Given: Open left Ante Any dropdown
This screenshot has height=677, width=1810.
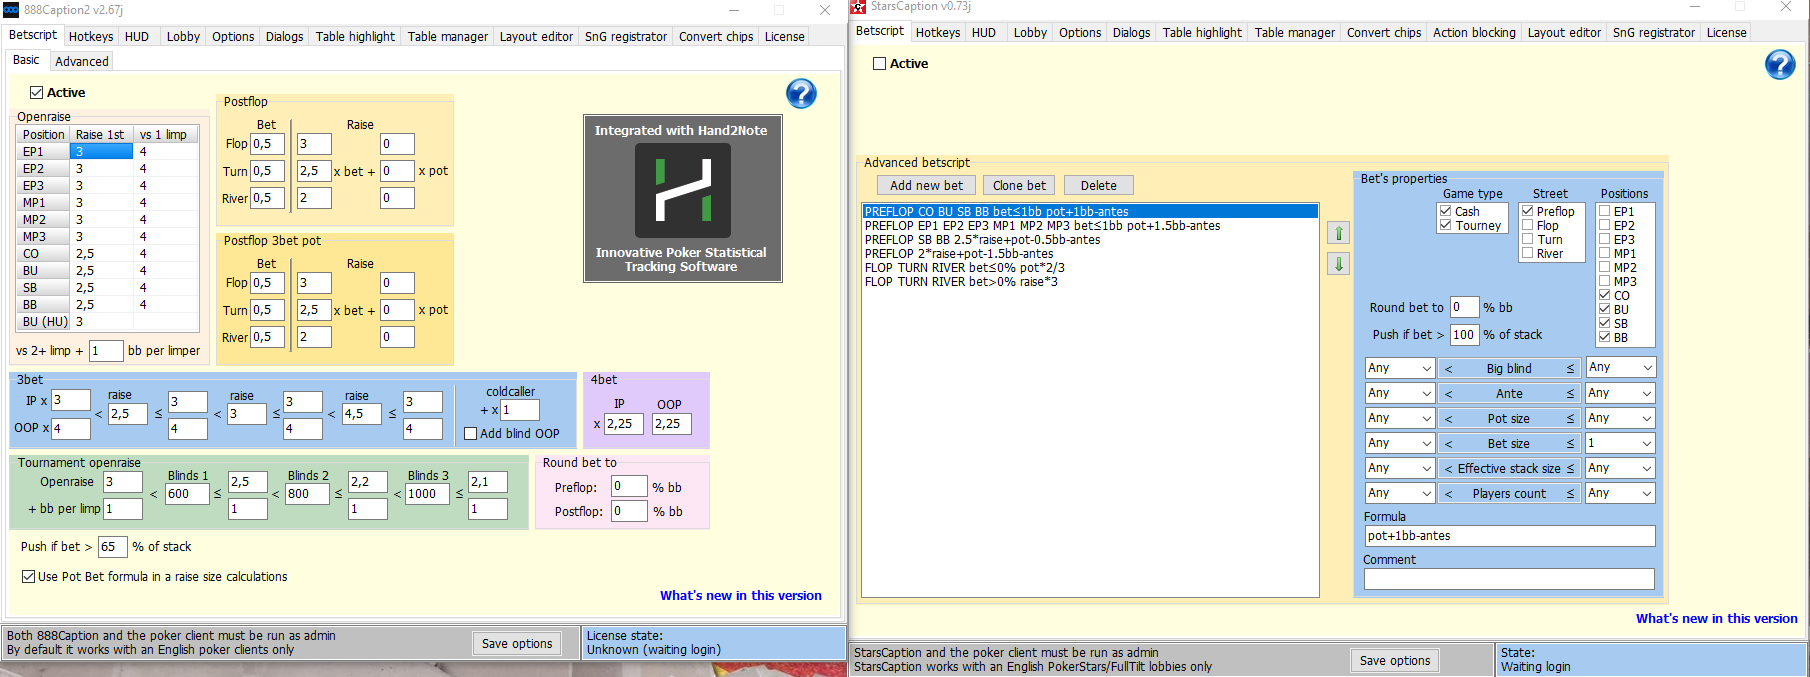Looking at the screenshot, I should tap(1400, 393).
